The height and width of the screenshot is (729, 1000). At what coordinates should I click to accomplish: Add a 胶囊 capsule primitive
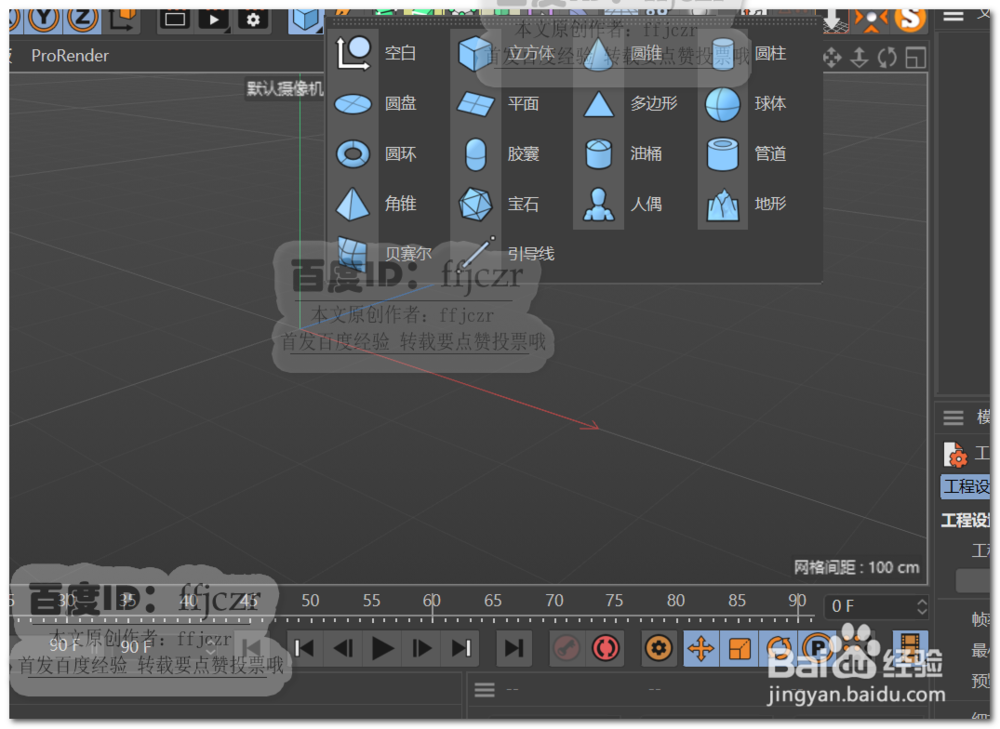[x=476, y=154]
